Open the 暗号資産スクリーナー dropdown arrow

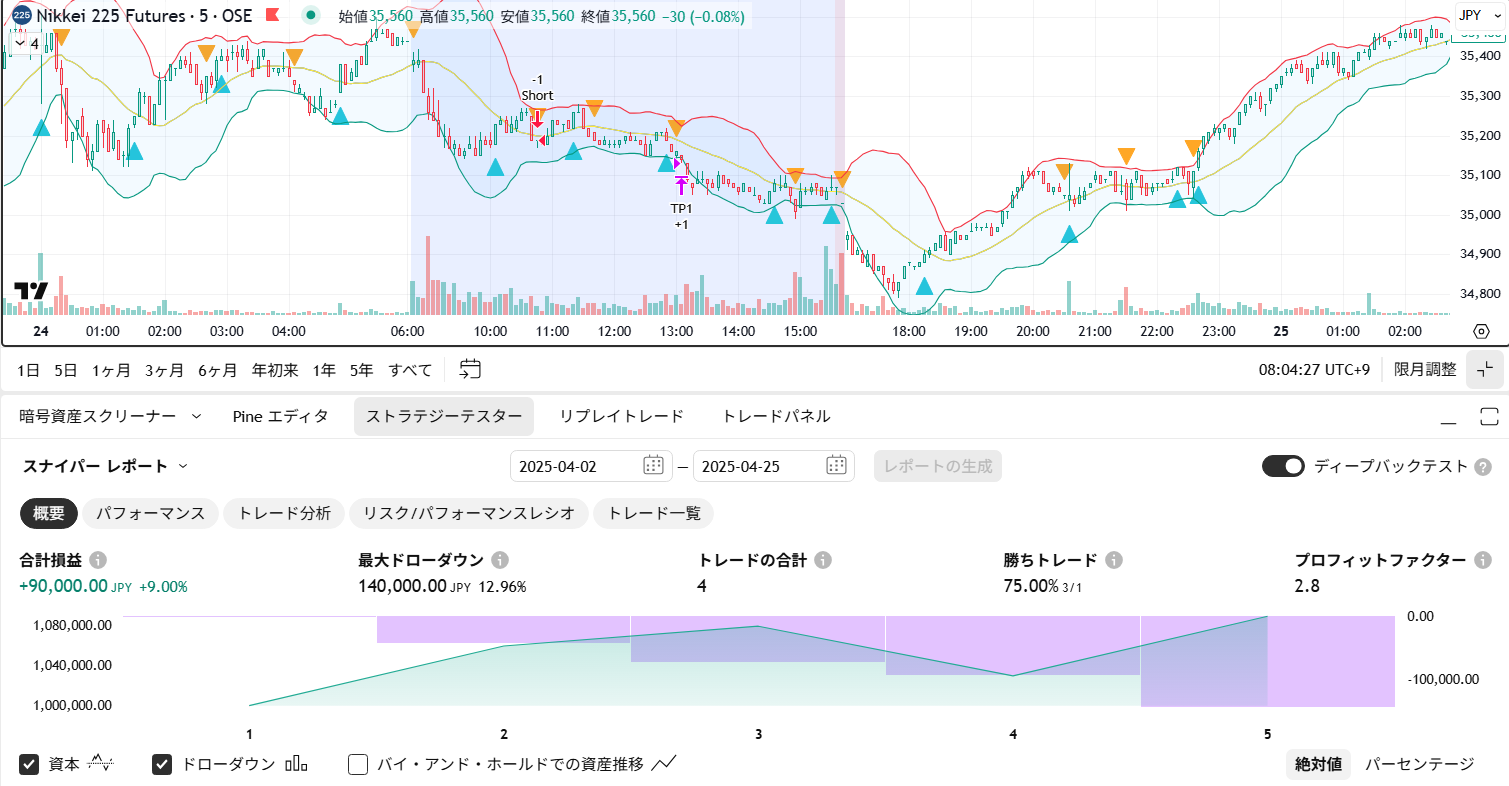(196, 416)
